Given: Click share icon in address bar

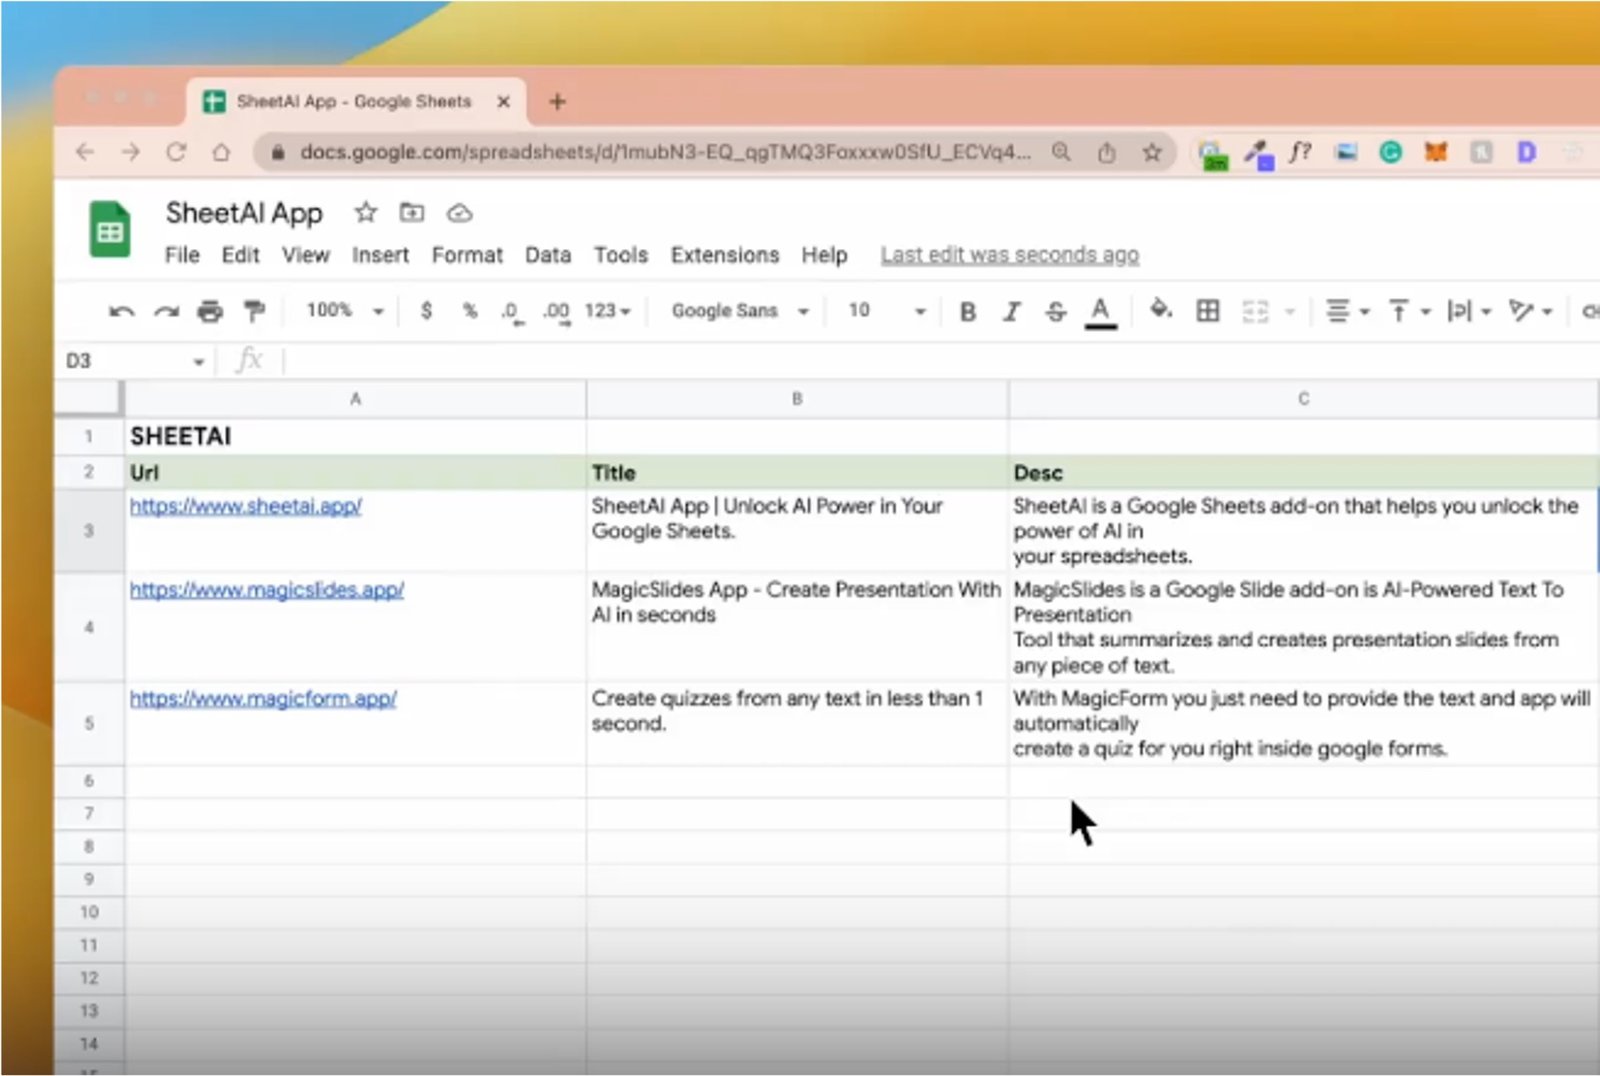Looking at the screenshot, I should point(1106,152).
